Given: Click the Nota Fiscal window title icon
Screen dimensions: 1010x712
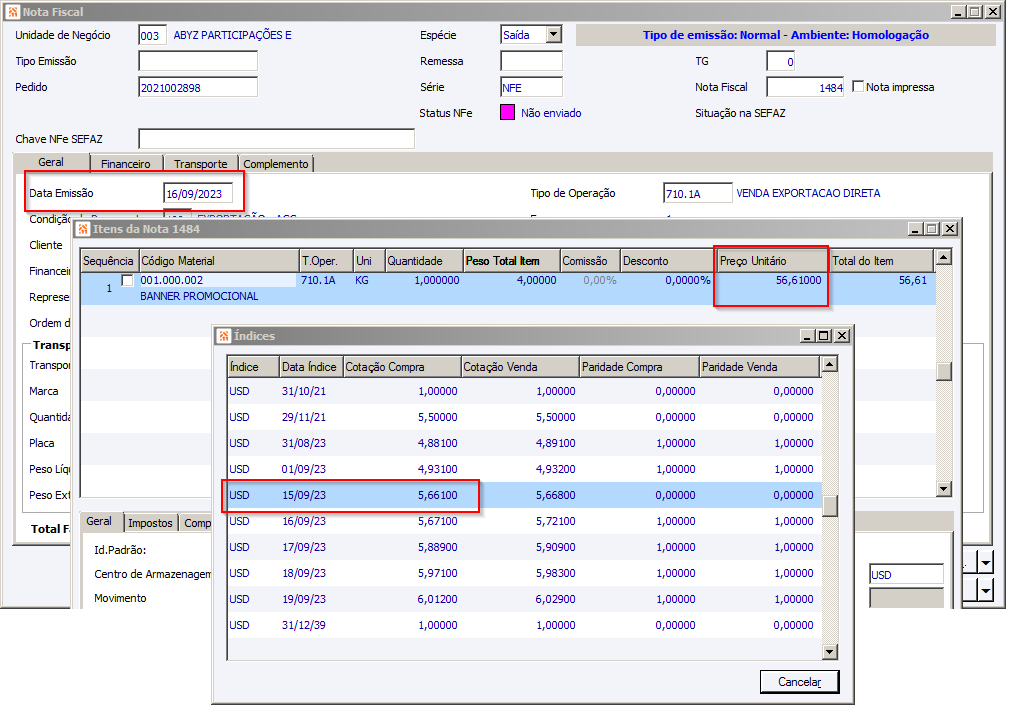Looking at the screenshot, I should click(x=13, y=12).
